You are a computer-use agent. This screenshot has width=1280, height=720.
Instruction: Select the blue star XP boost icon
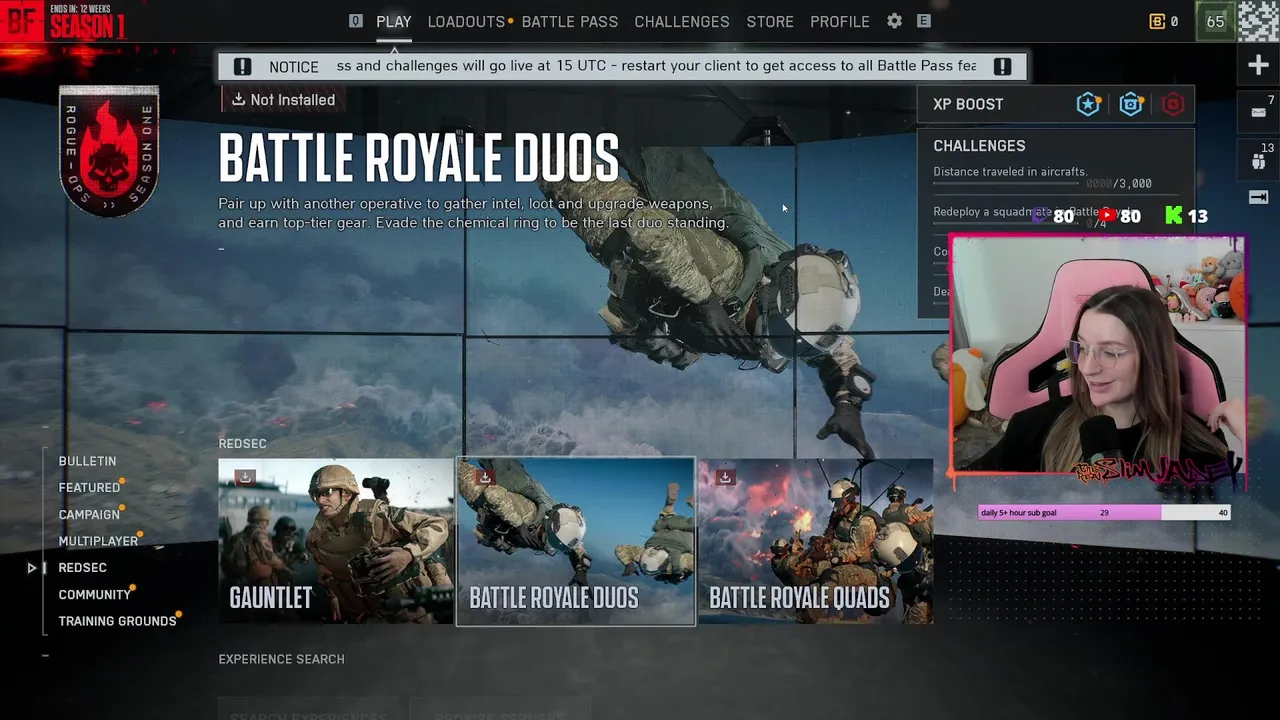[1088, 104]
